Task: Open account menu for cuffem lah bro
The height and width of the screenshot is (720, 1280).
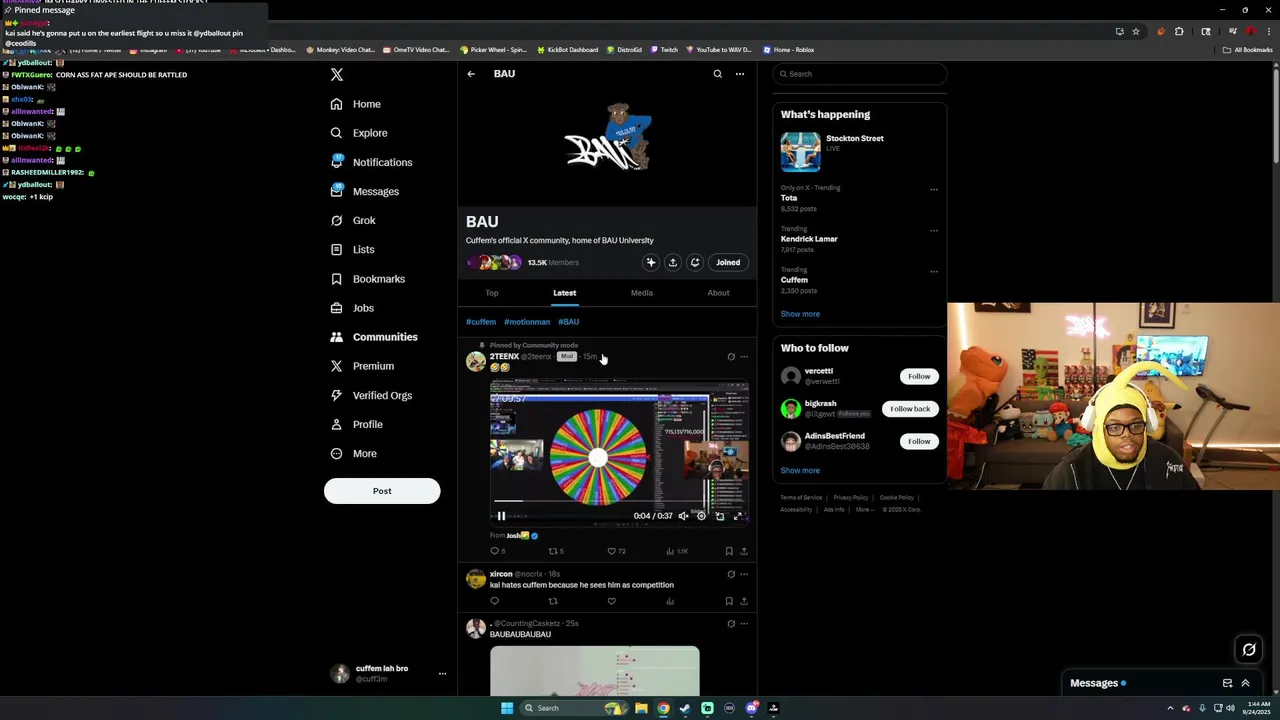Action: click(442, 674)
